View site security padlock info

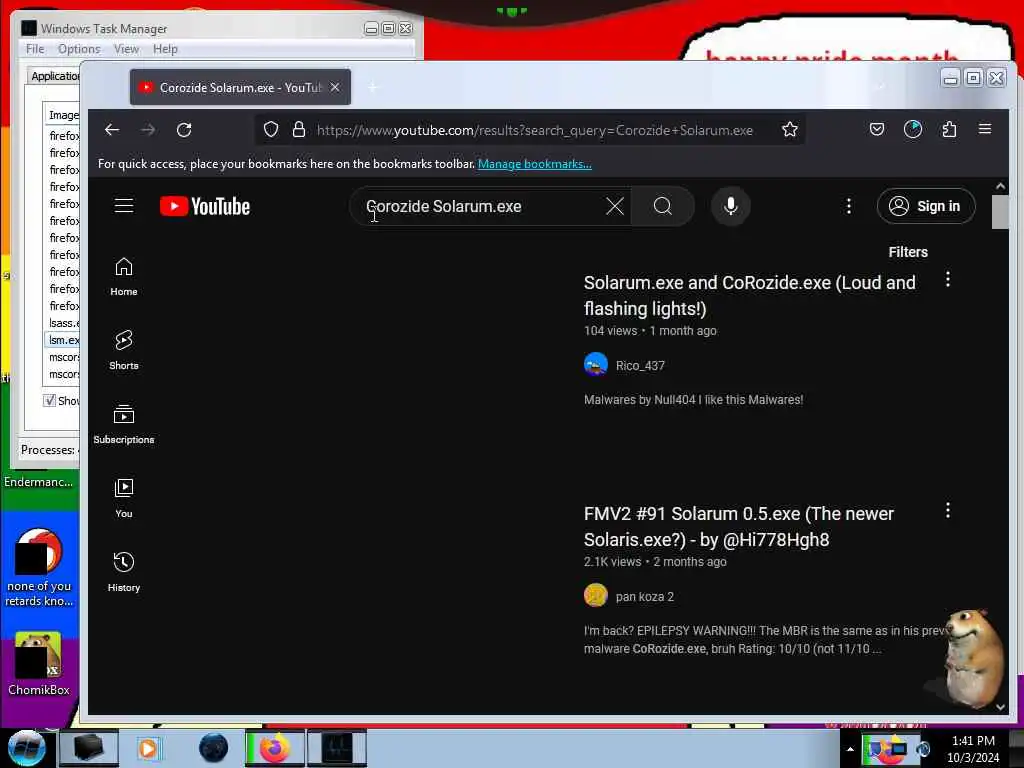tap(299, 130)
